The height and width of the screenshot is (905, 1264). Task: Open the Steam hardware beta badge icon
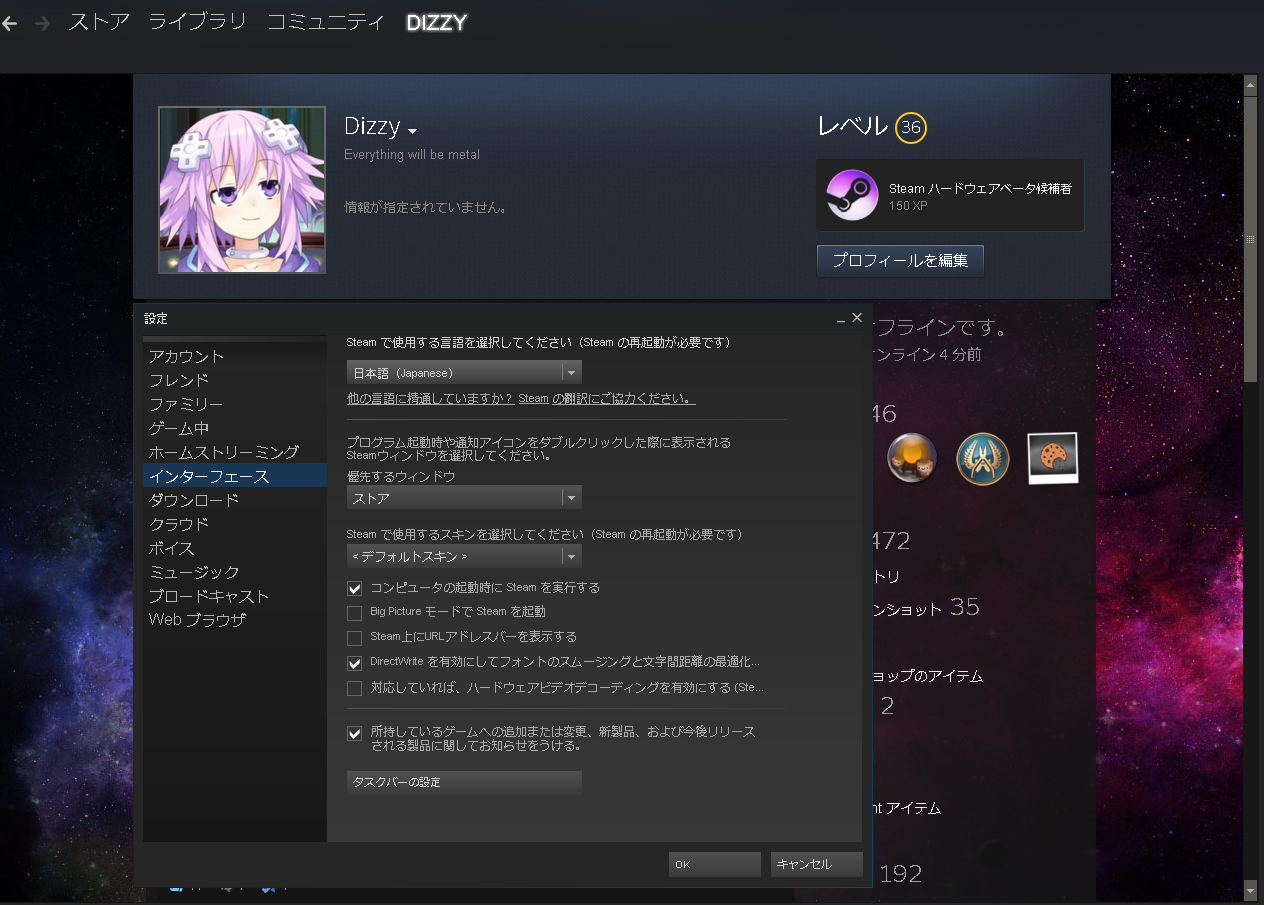pyautogui.click(x=852, y=195)
